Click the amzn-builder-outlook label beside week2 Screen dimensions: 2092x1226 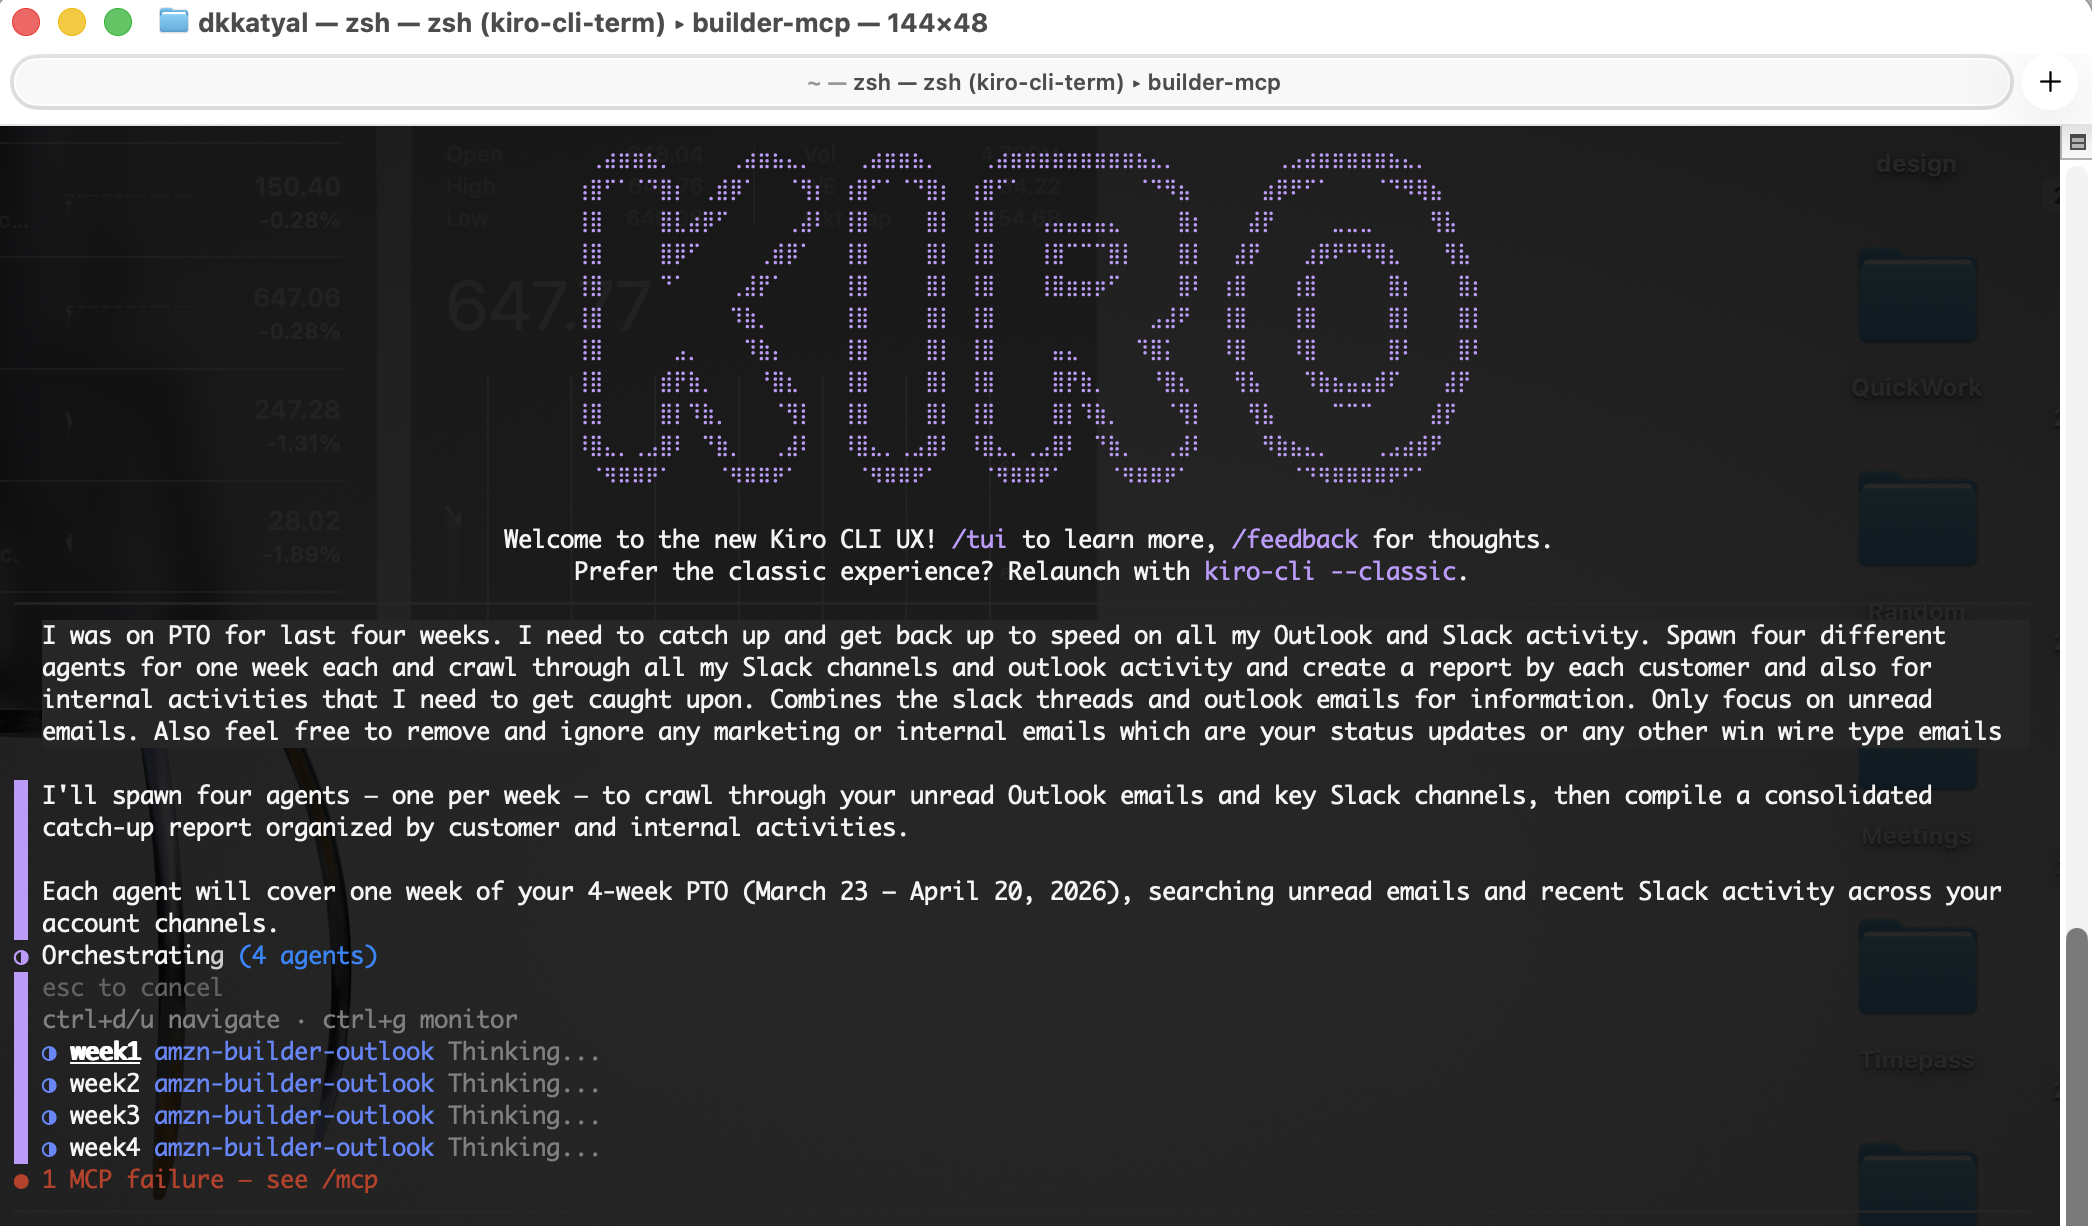tap(295, 1084)
